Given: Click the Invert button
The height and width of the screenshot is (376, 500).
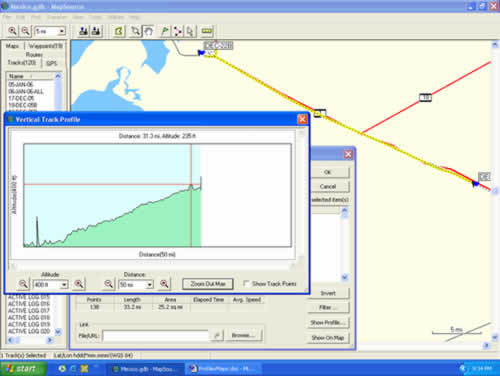Looking at the screenshot, I should [328, 293].
